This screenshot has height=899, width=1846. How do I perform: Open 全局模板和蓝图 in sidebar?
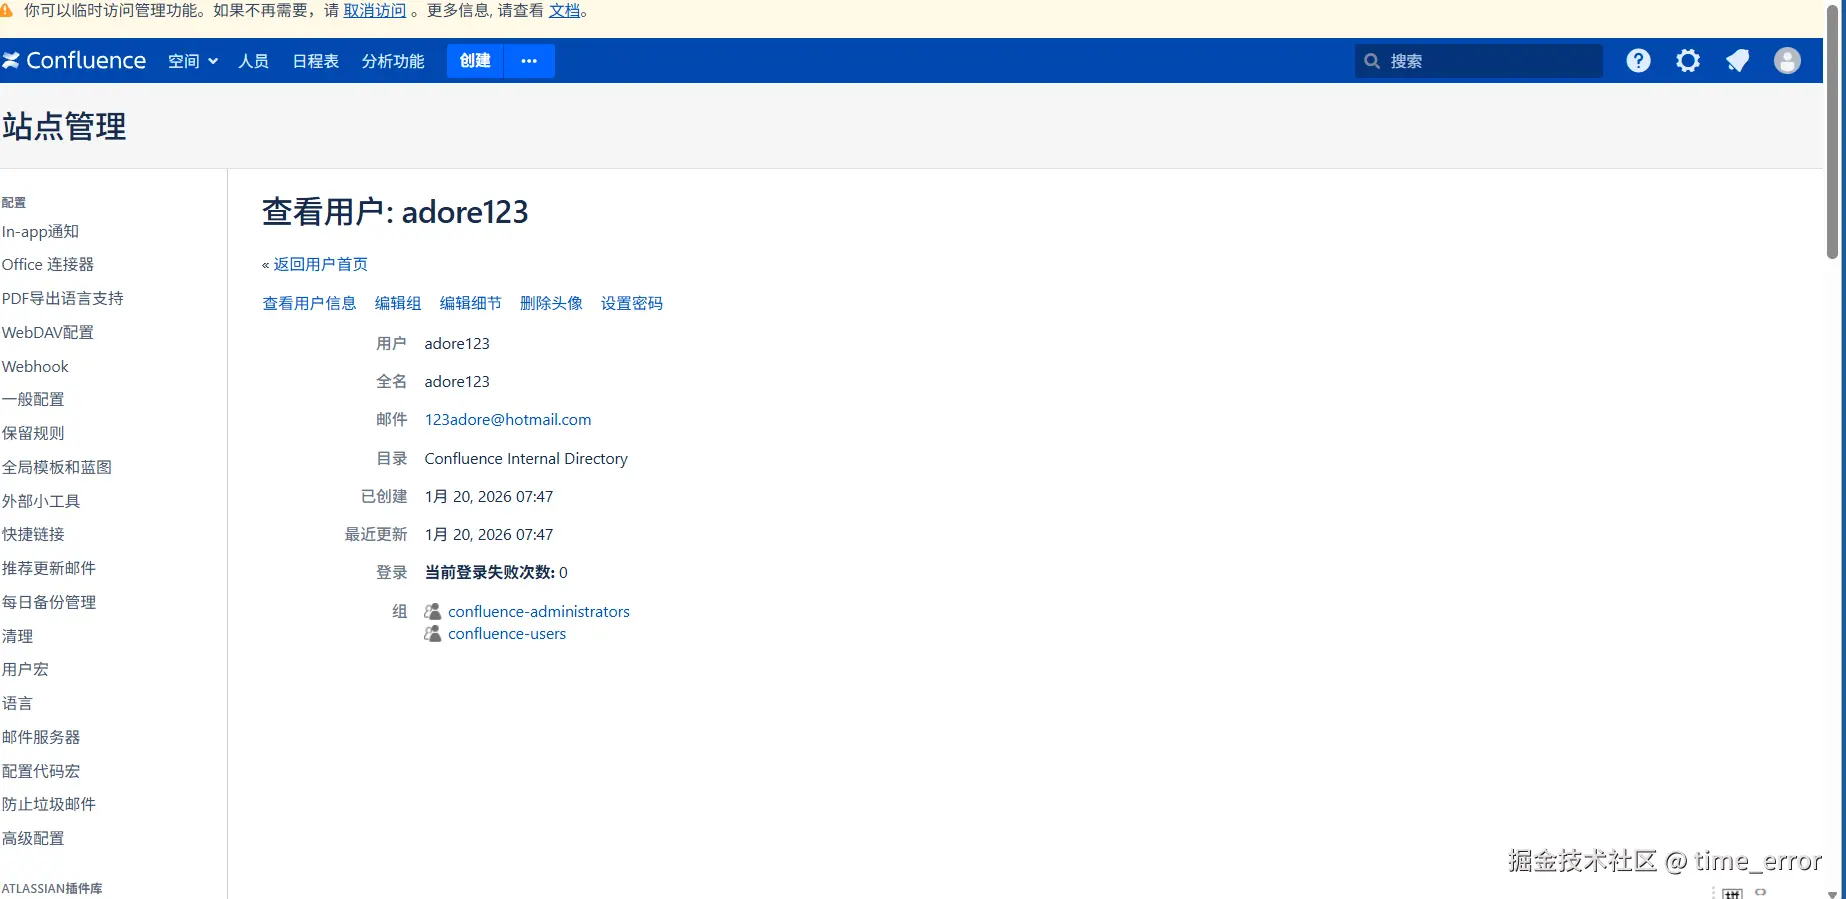pos(57,467)
